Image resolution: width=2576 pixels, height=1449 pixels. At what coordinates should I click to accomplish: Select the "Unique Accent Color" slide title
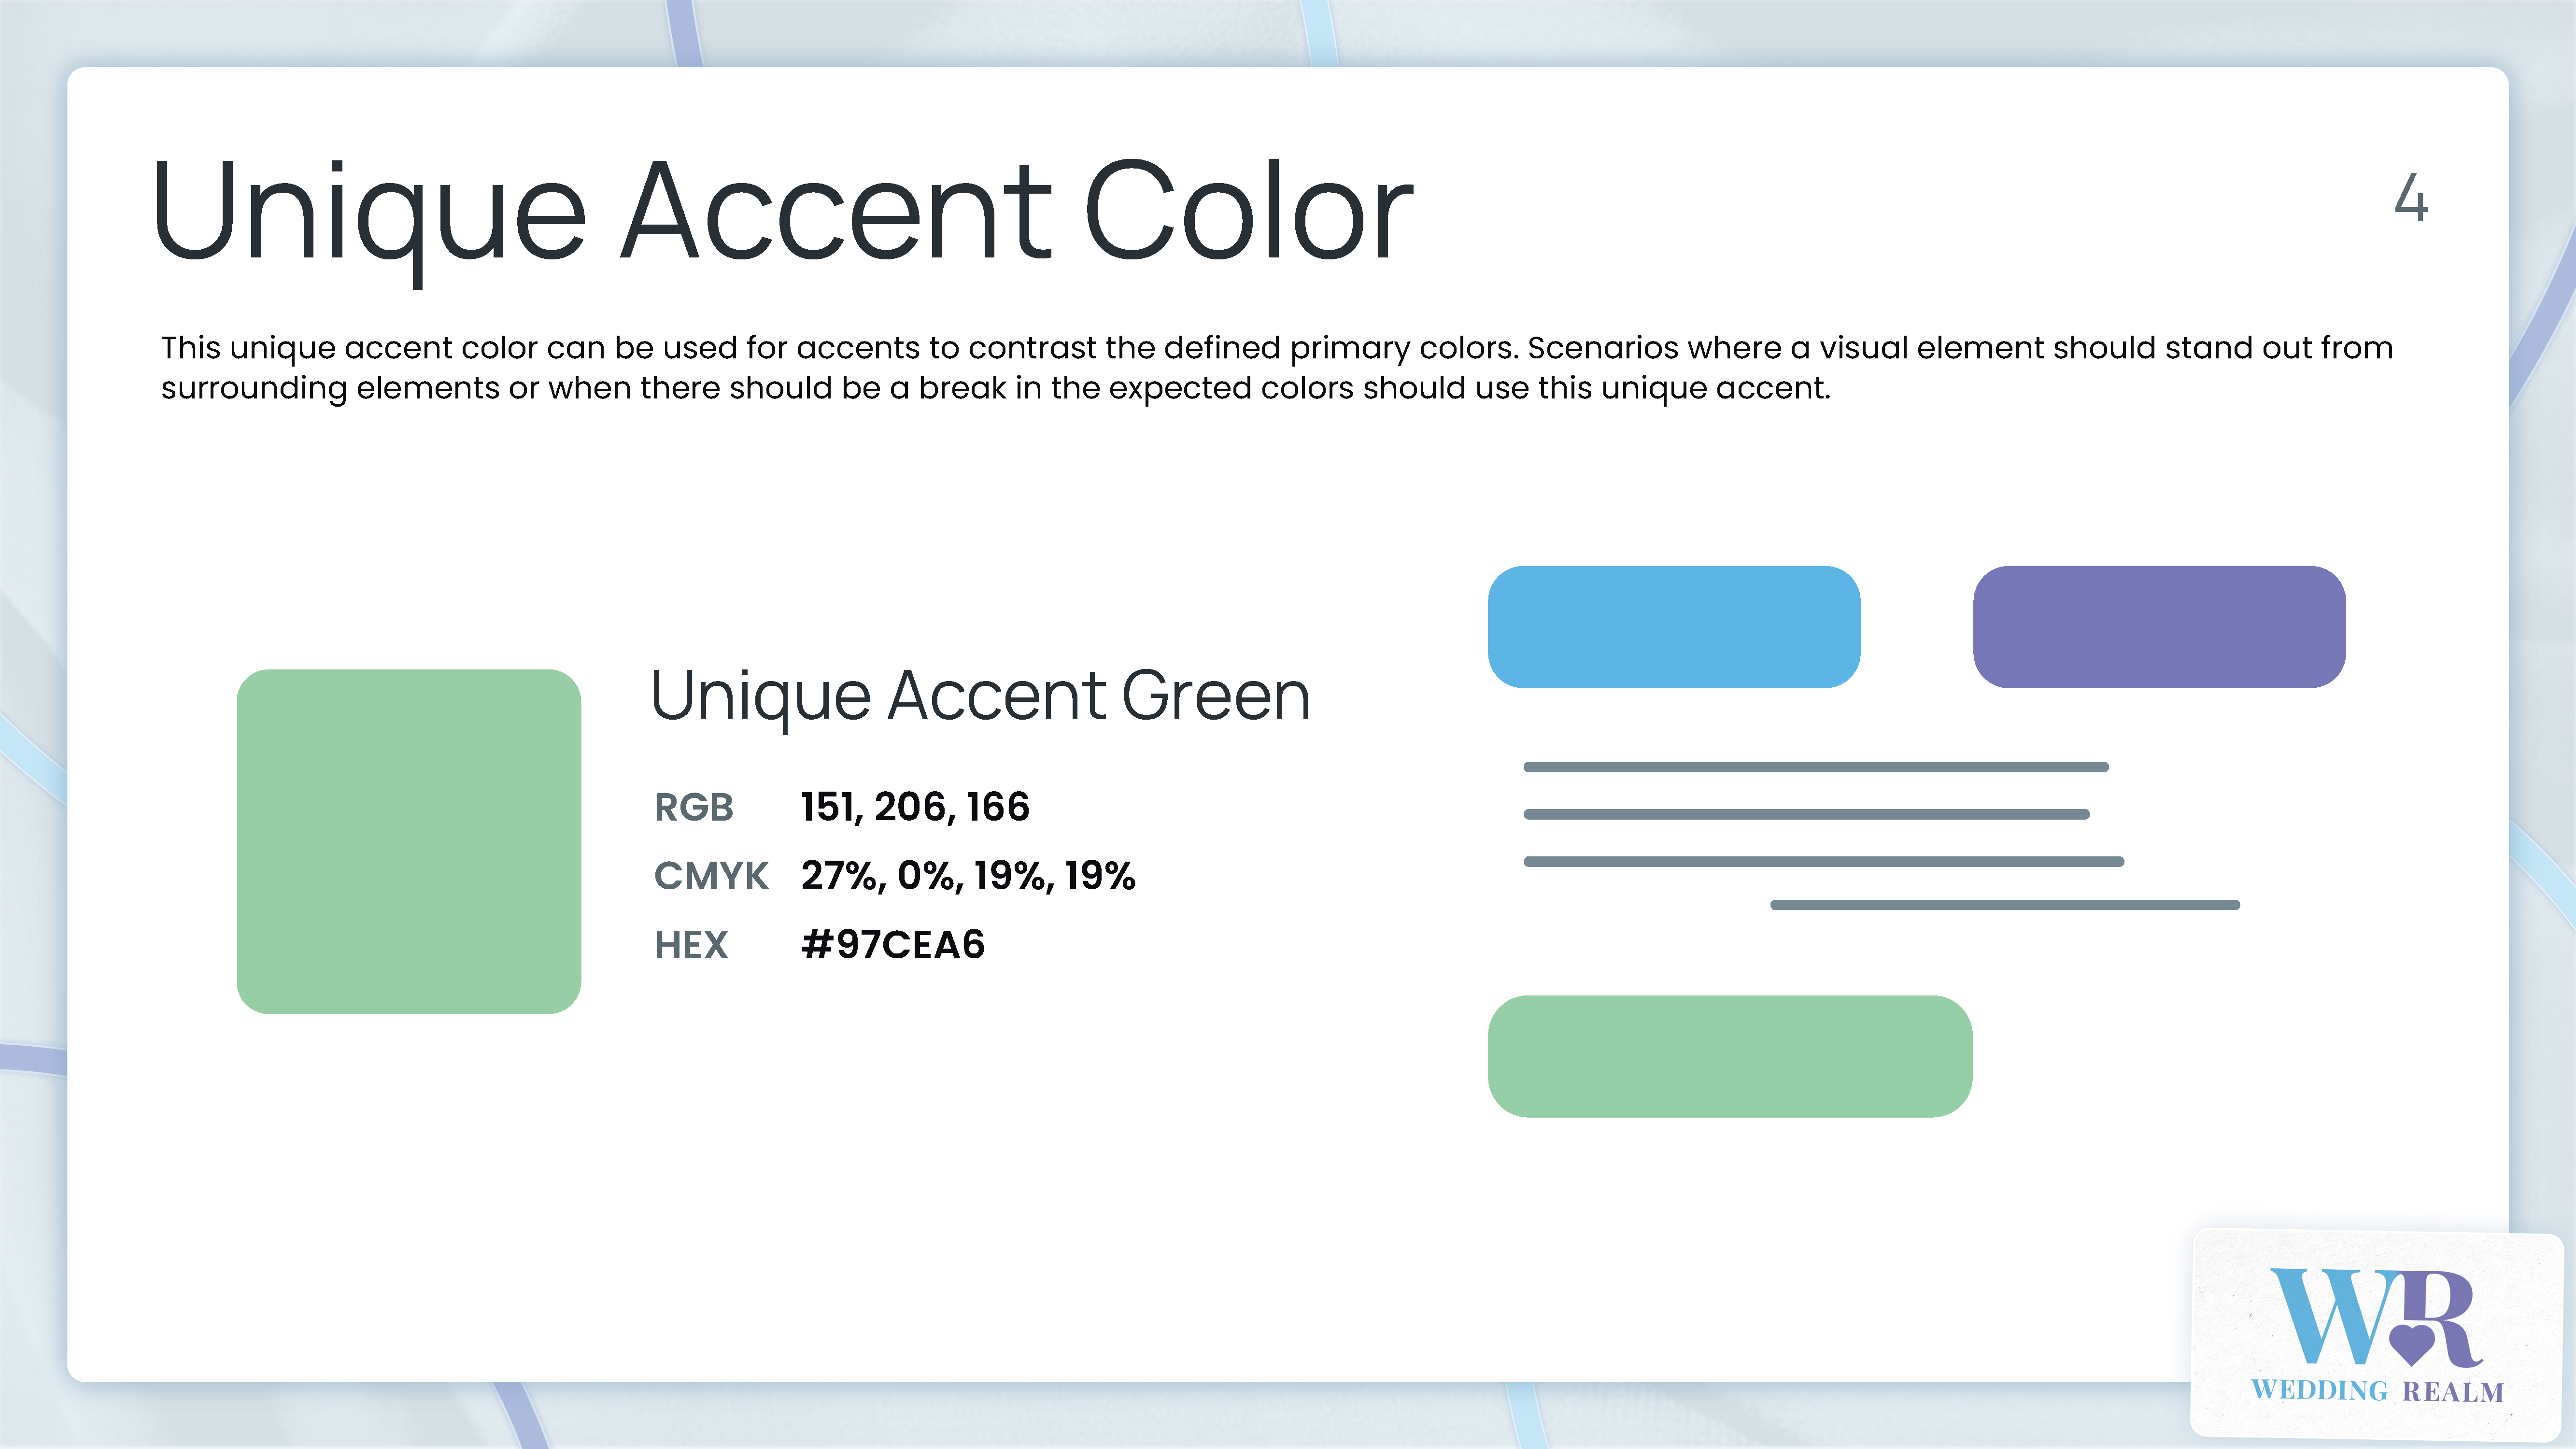tap(782, 213)
